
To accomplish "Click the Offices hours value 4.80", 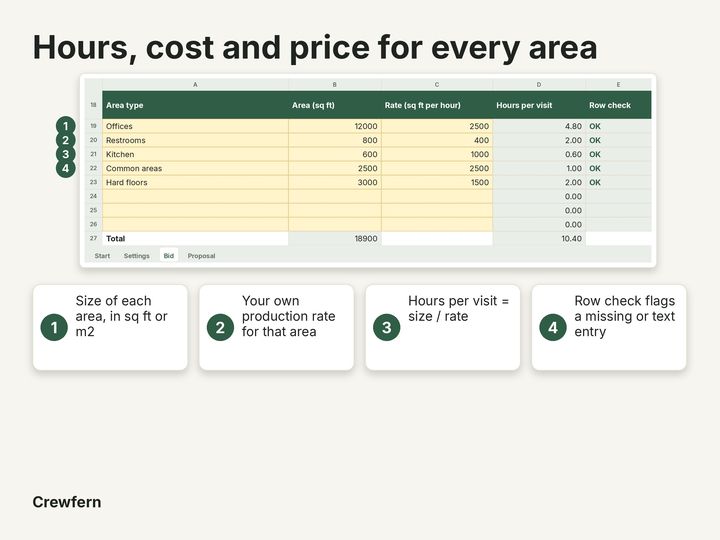I will (573, 126).
